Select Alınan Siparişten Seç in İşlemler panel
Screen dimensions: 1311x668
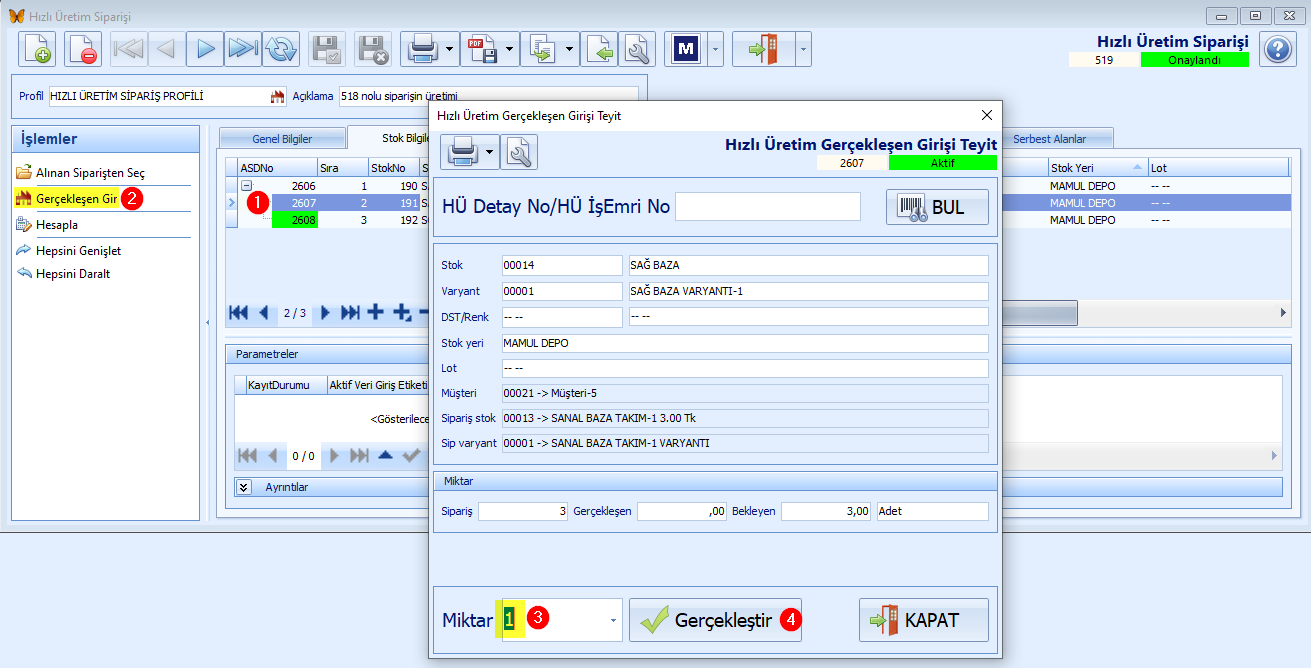click(90, 173)
